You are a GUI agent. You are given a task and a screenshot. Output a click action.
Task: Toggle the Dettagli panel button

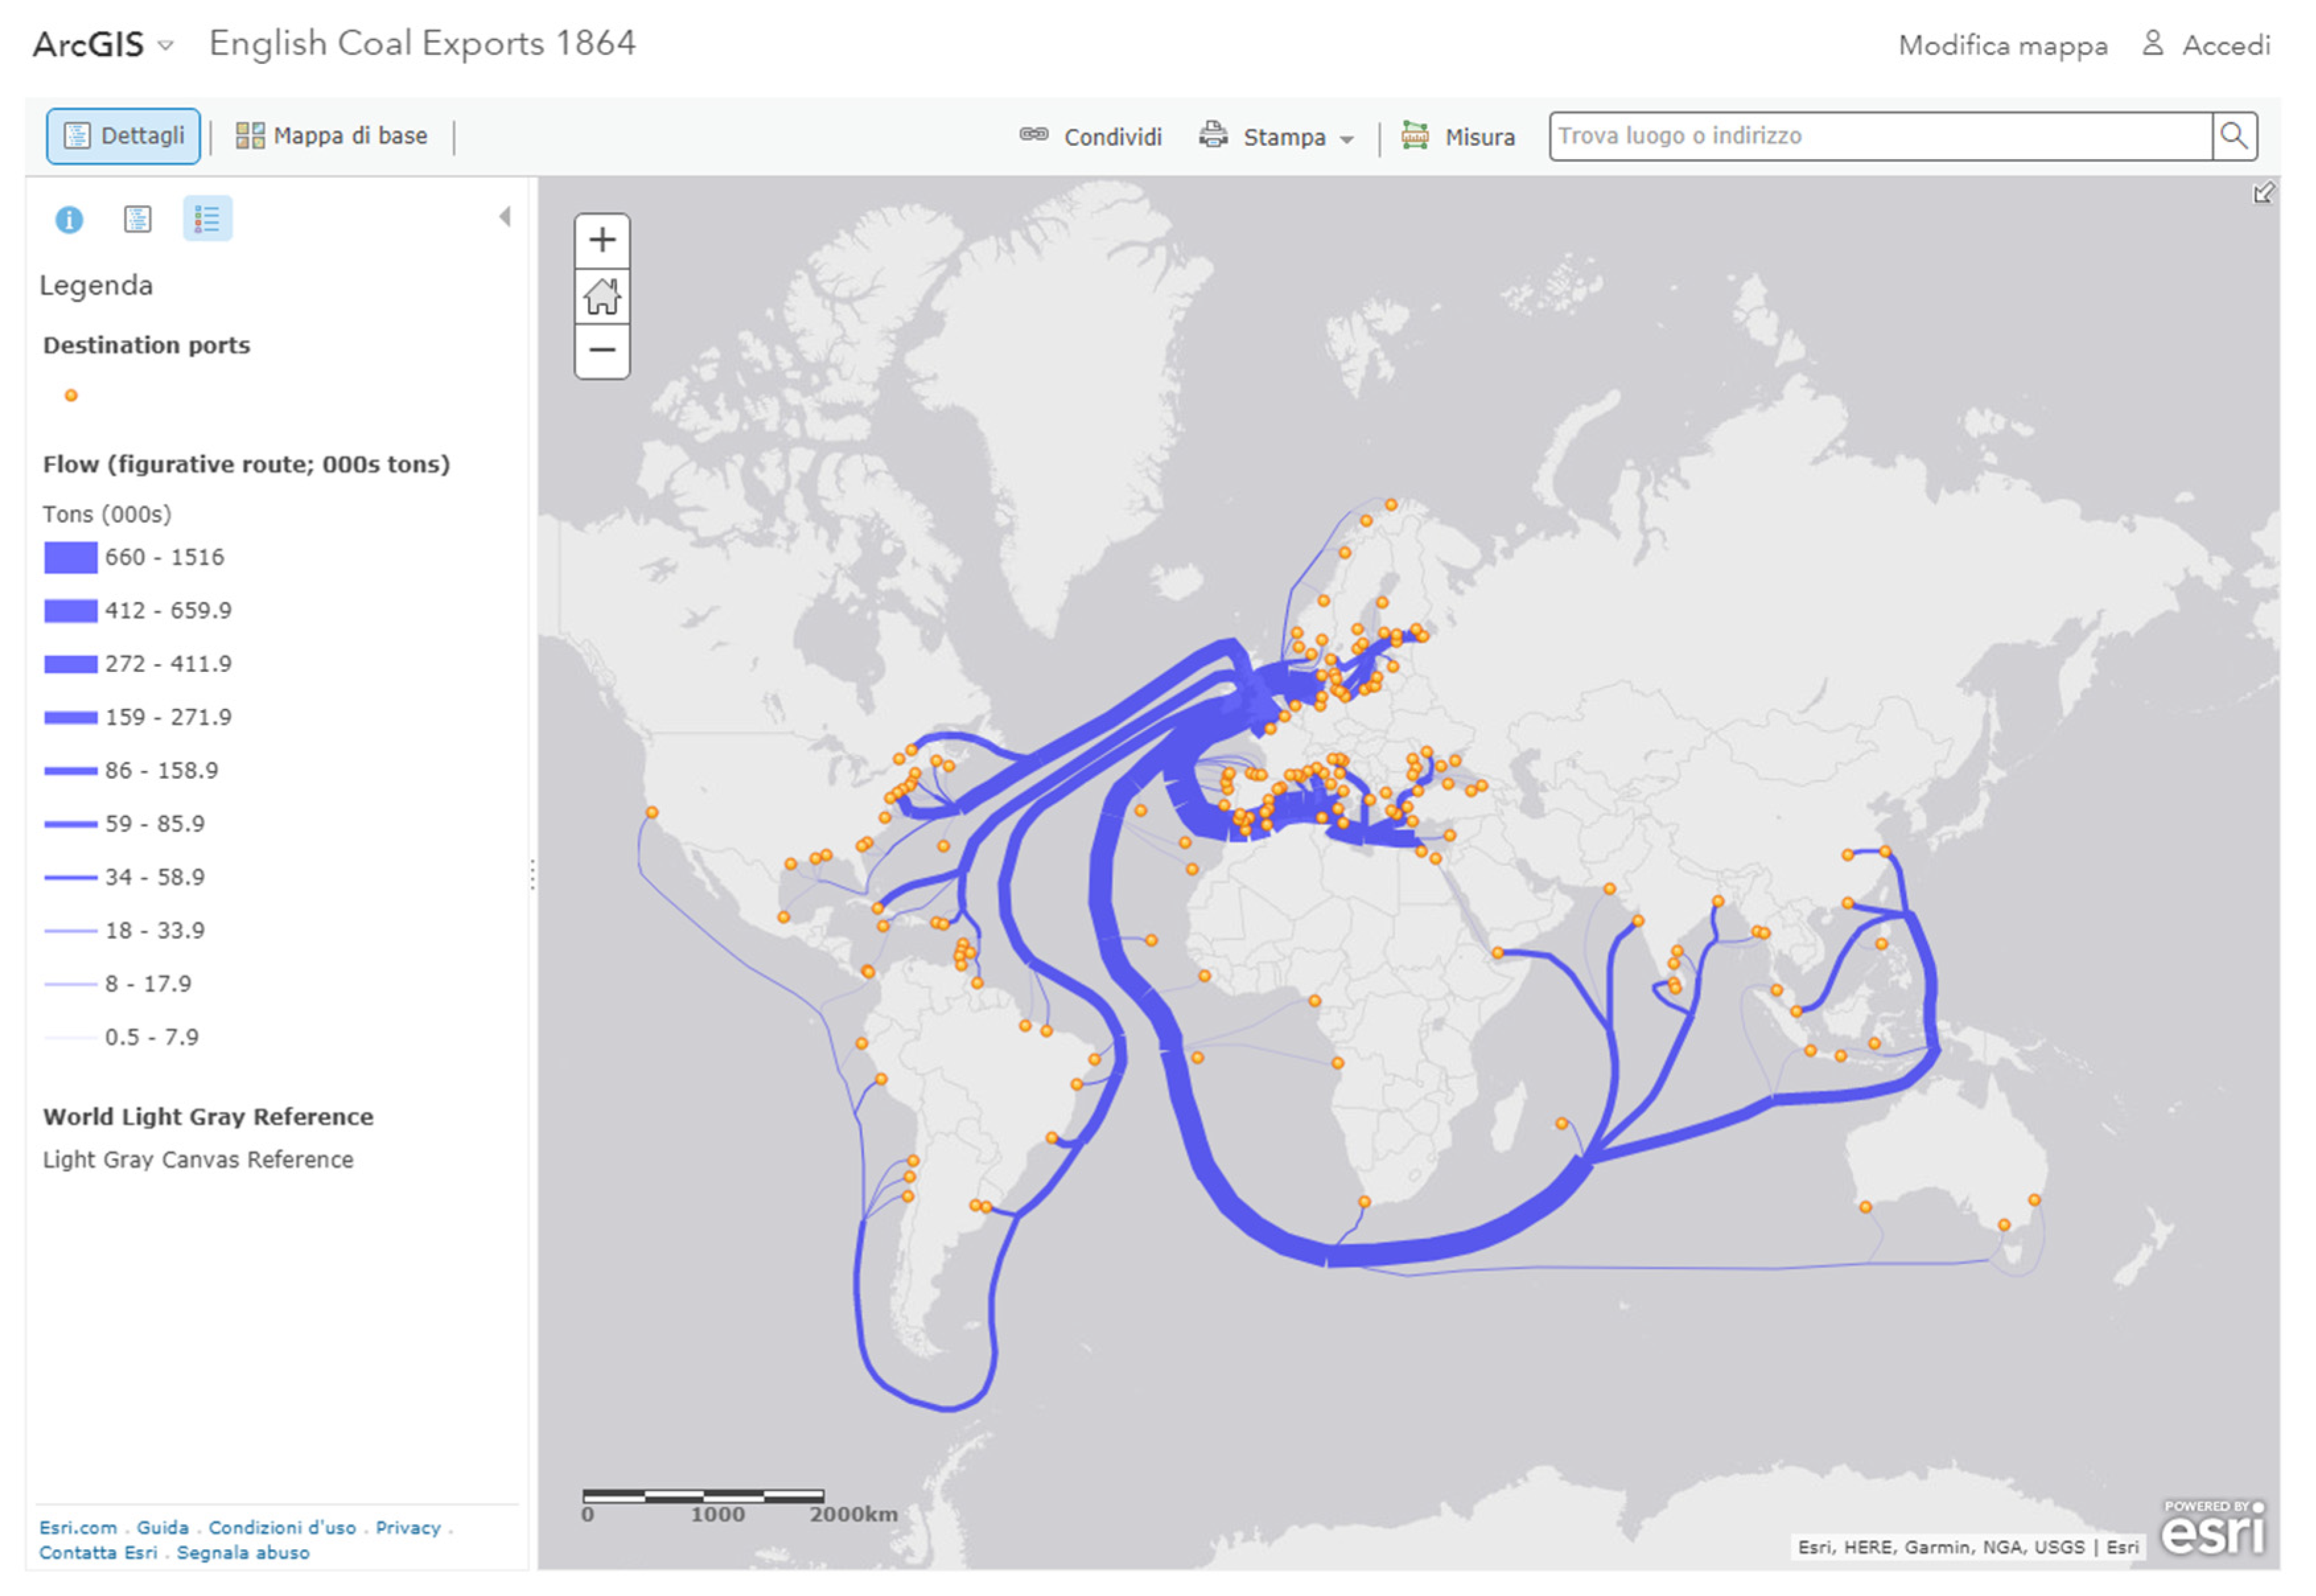tap(123, 136)
